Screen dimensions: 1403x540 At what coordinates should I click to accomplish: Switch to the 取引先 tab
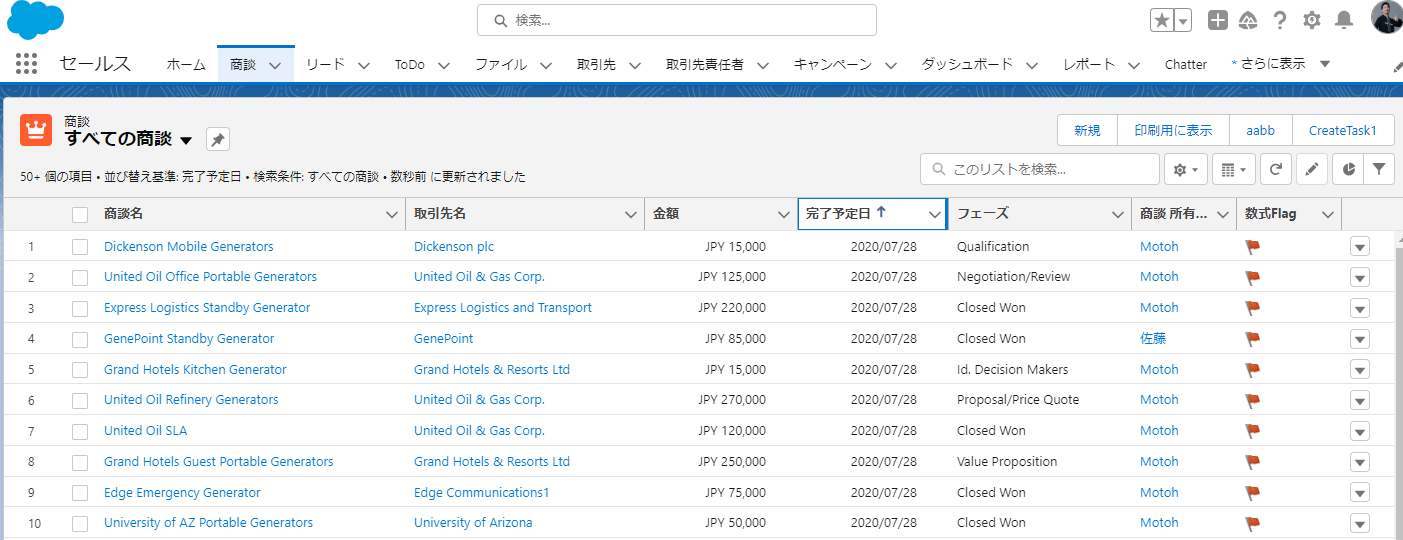tap(596, 64)
